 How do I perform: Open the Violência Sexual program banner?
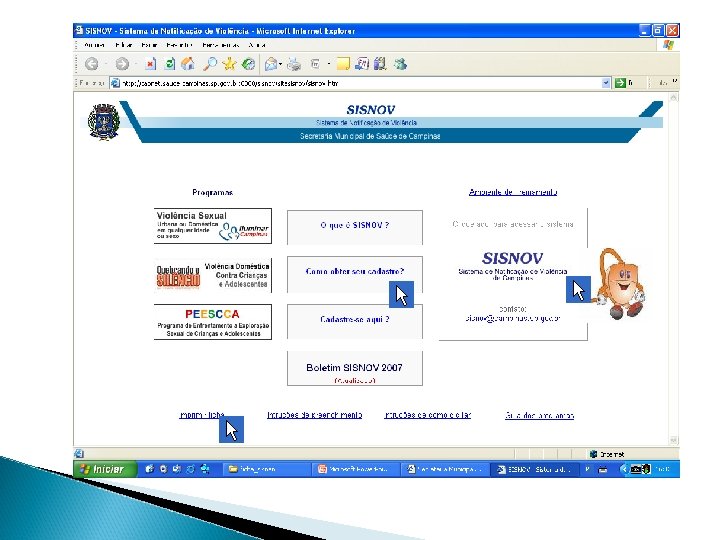point(213,226)
